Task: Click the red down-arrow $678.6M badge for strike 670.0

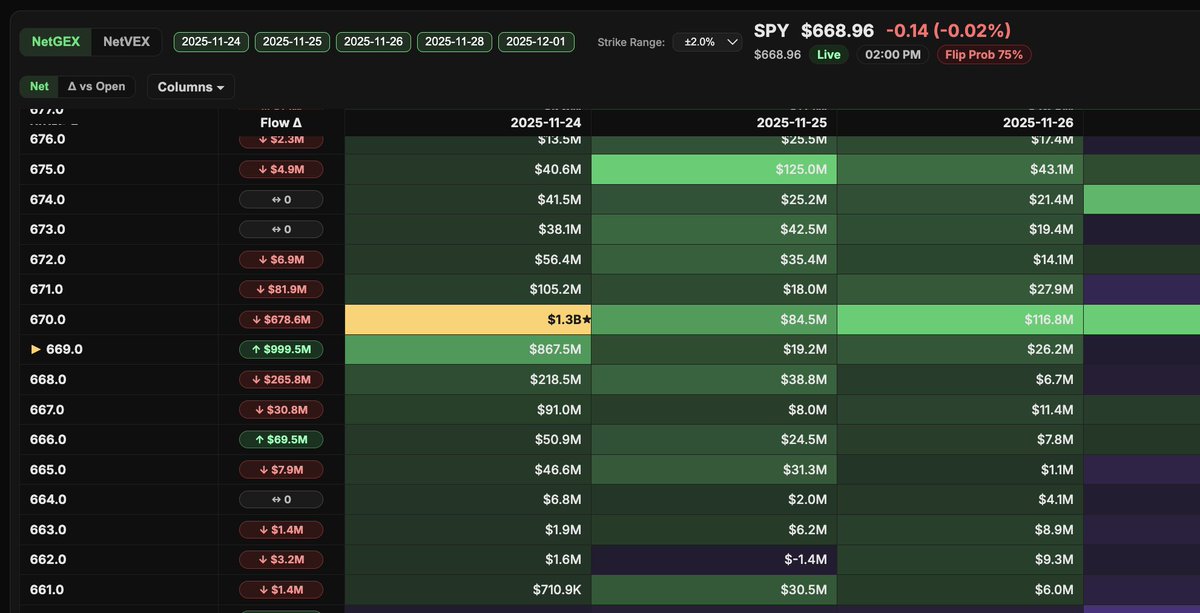Action: pyautogui.click(x=281, y=319)
